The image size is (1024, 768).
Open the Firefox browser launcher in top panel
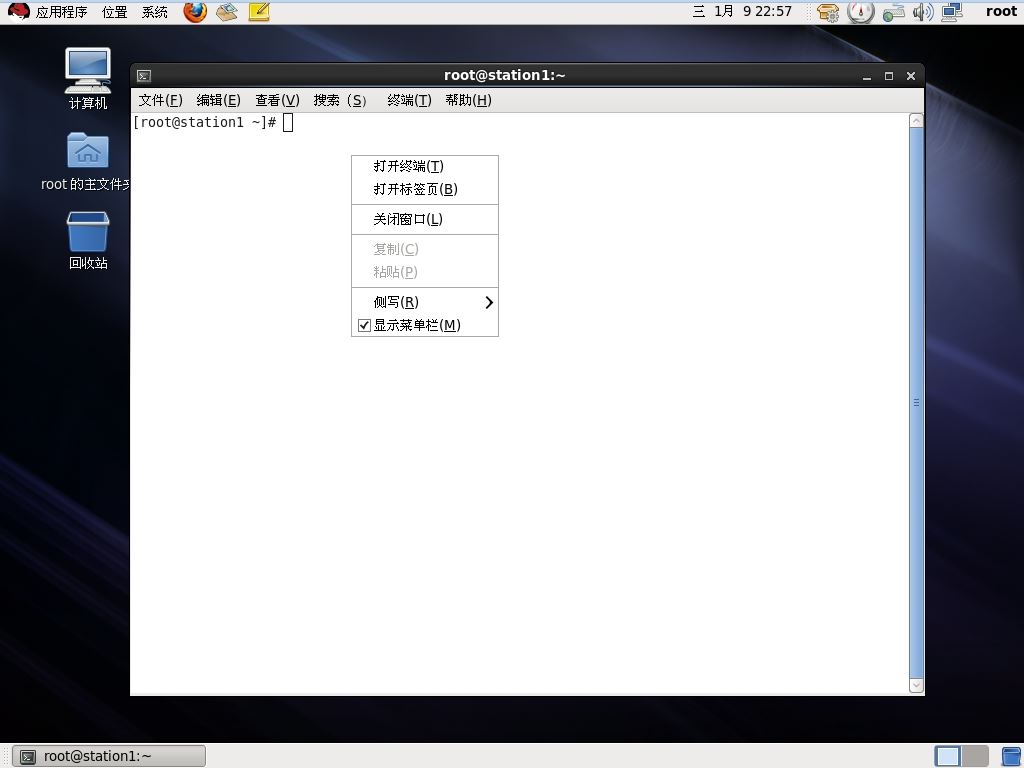point(195,12)
